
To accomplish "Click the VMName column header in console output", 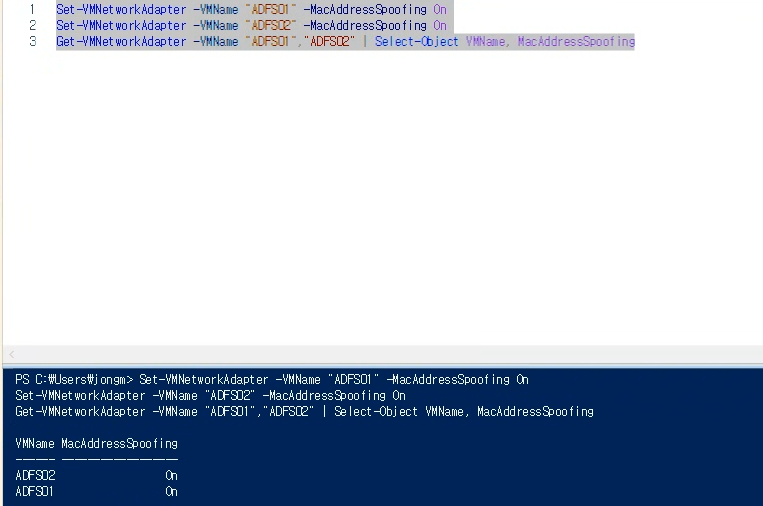I will pyautogui.click(x=35, y=444).
